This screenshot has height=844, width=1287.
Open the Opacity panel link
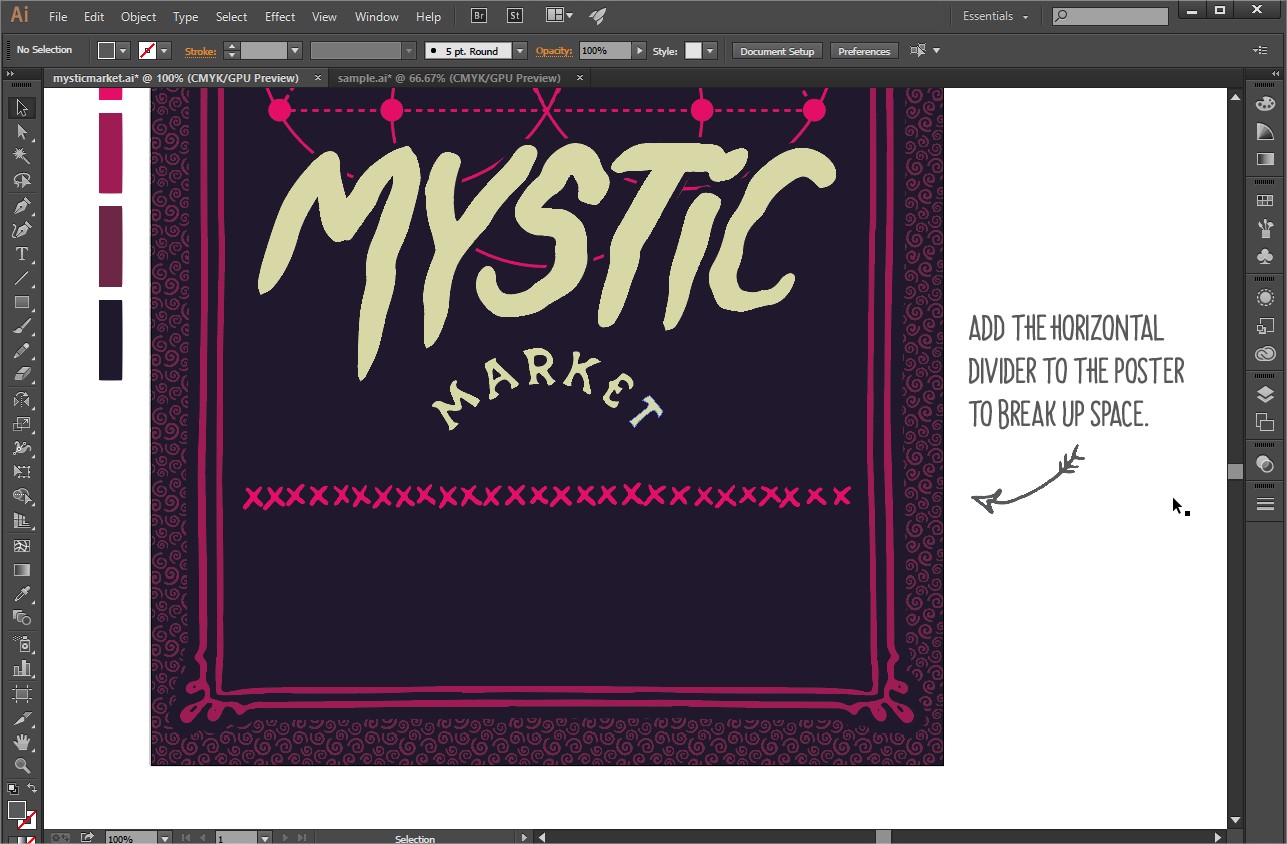point(554,51)
